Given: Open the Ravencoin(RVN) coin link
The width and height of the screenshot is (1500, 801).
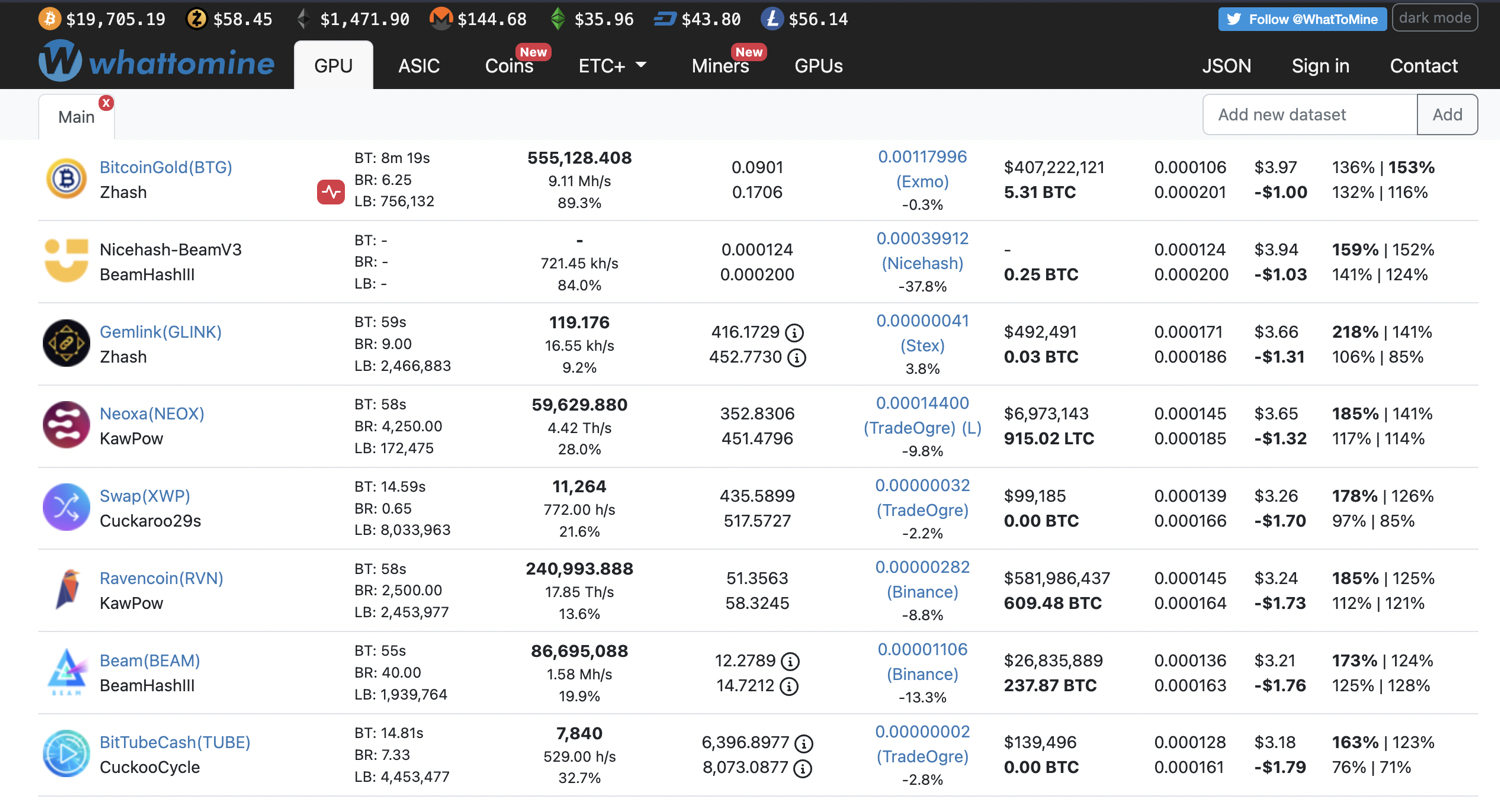Looking at the screenshot, I should (x=161, y=578).
